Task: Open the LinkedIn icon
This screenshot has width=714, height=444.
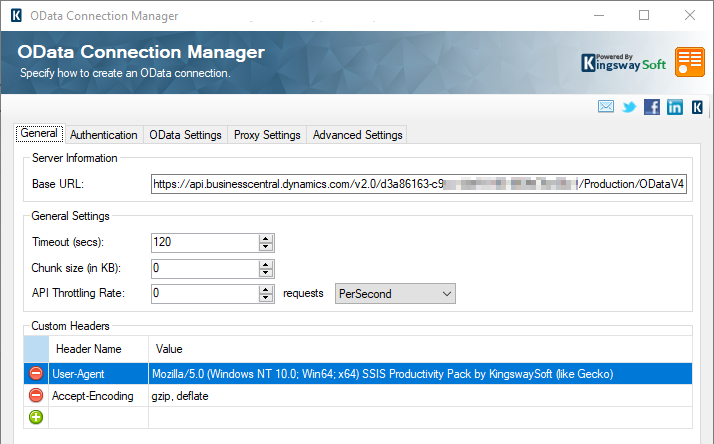Action: 675,107
